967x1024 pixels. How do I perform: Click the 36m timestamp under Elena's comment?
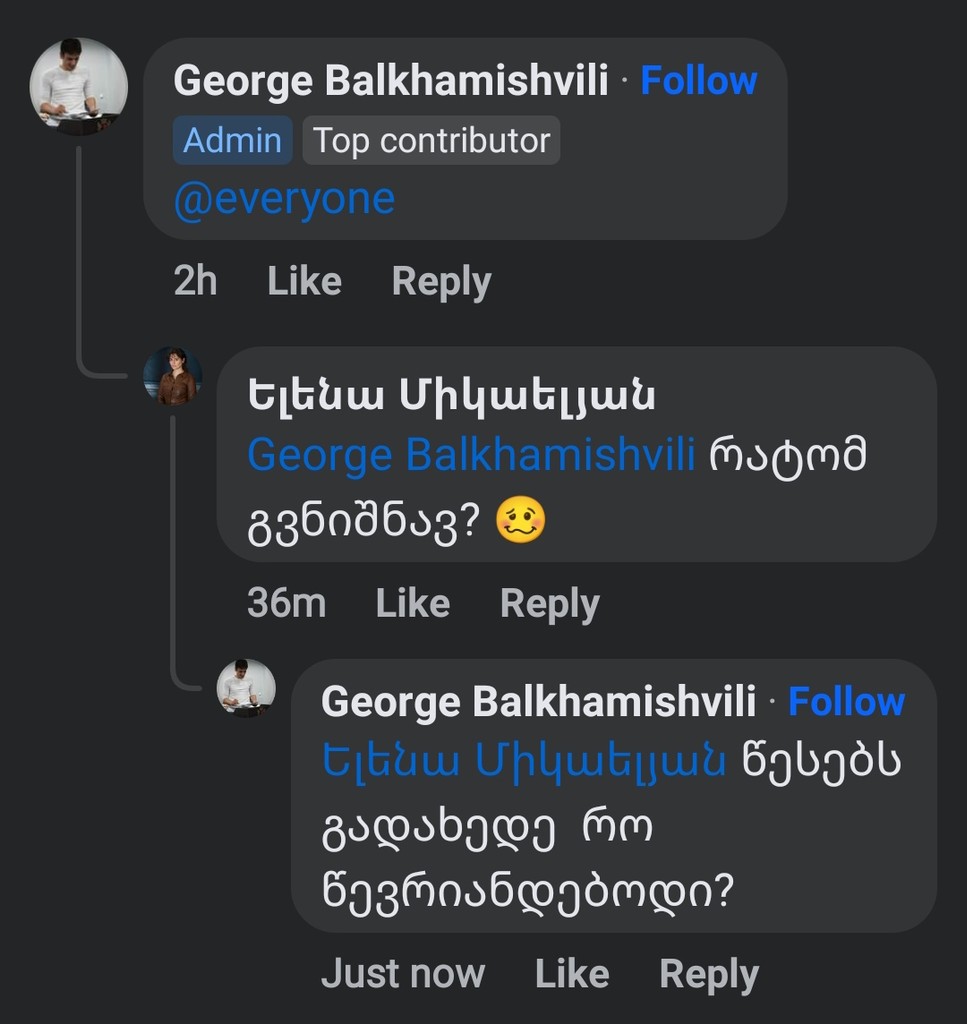[286, 602]
